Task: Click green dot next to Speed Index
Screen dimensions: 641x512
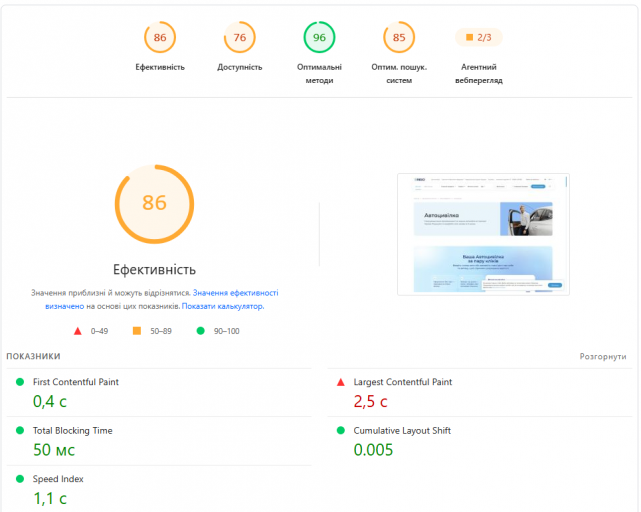Action: click(x=20, y=478)
